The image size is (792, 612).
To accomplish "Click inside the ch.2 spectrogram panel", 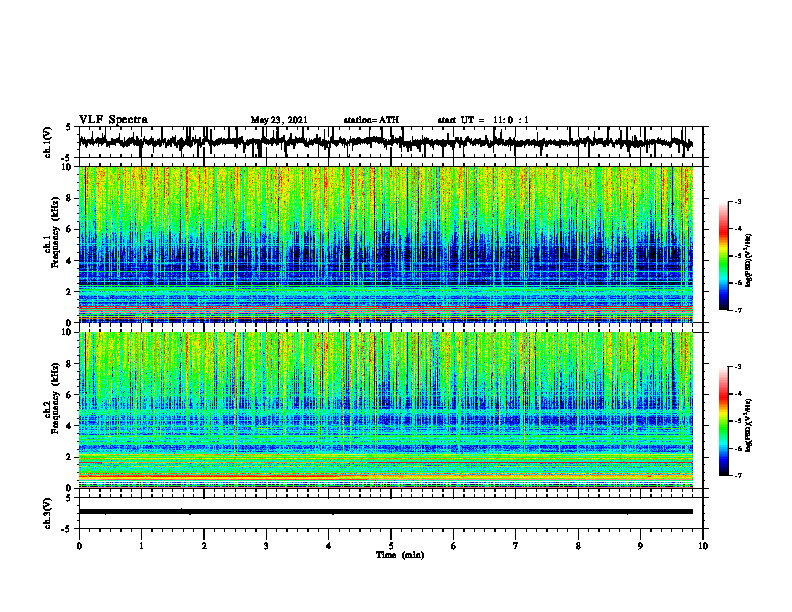I will click(x=385, y=410).
